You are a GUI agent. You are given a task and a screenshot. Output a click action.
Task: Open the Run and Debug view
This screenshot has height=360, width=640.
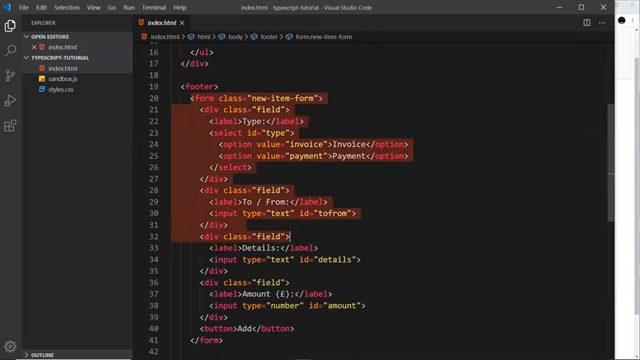pos(10,100)
